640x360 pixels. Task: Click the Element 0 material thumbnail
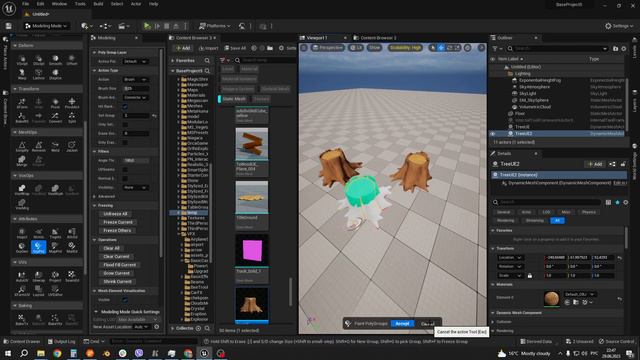click(x=551, y=298)
